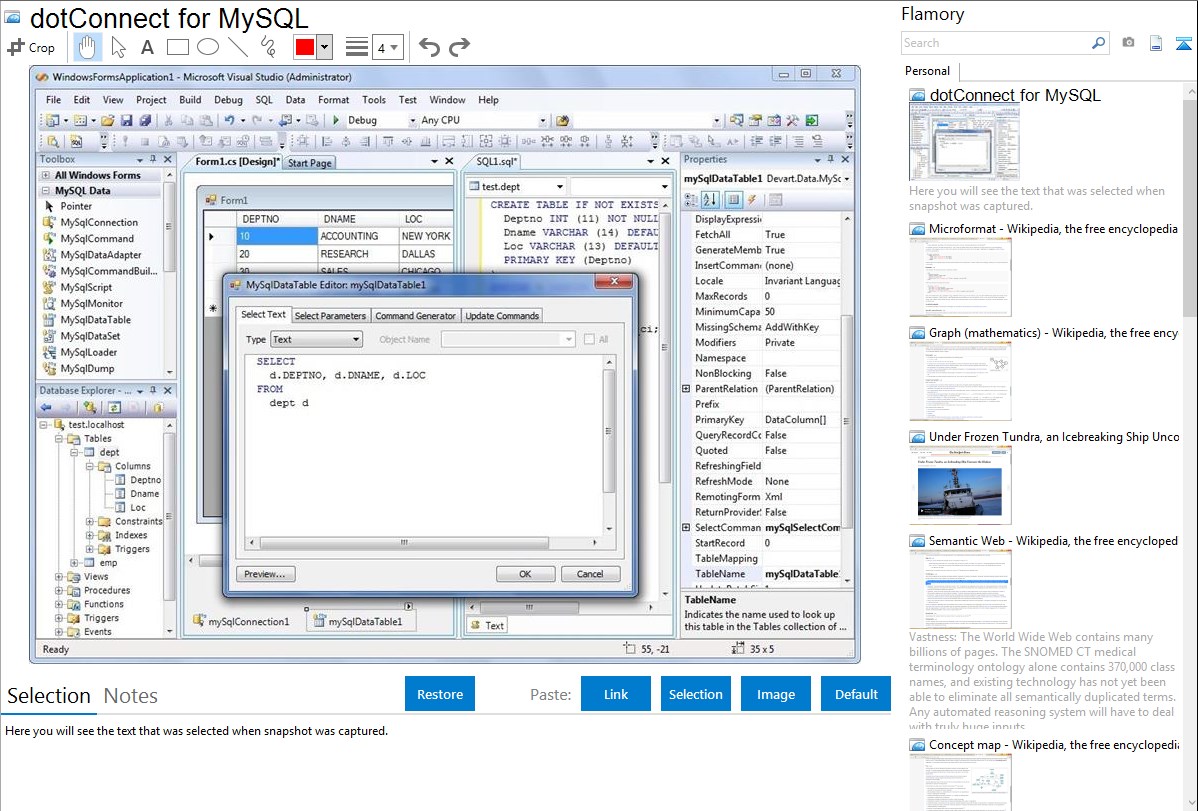The image size is (1198, 811).
Task: Click the Paste Link button
Action: click(616, 694)
